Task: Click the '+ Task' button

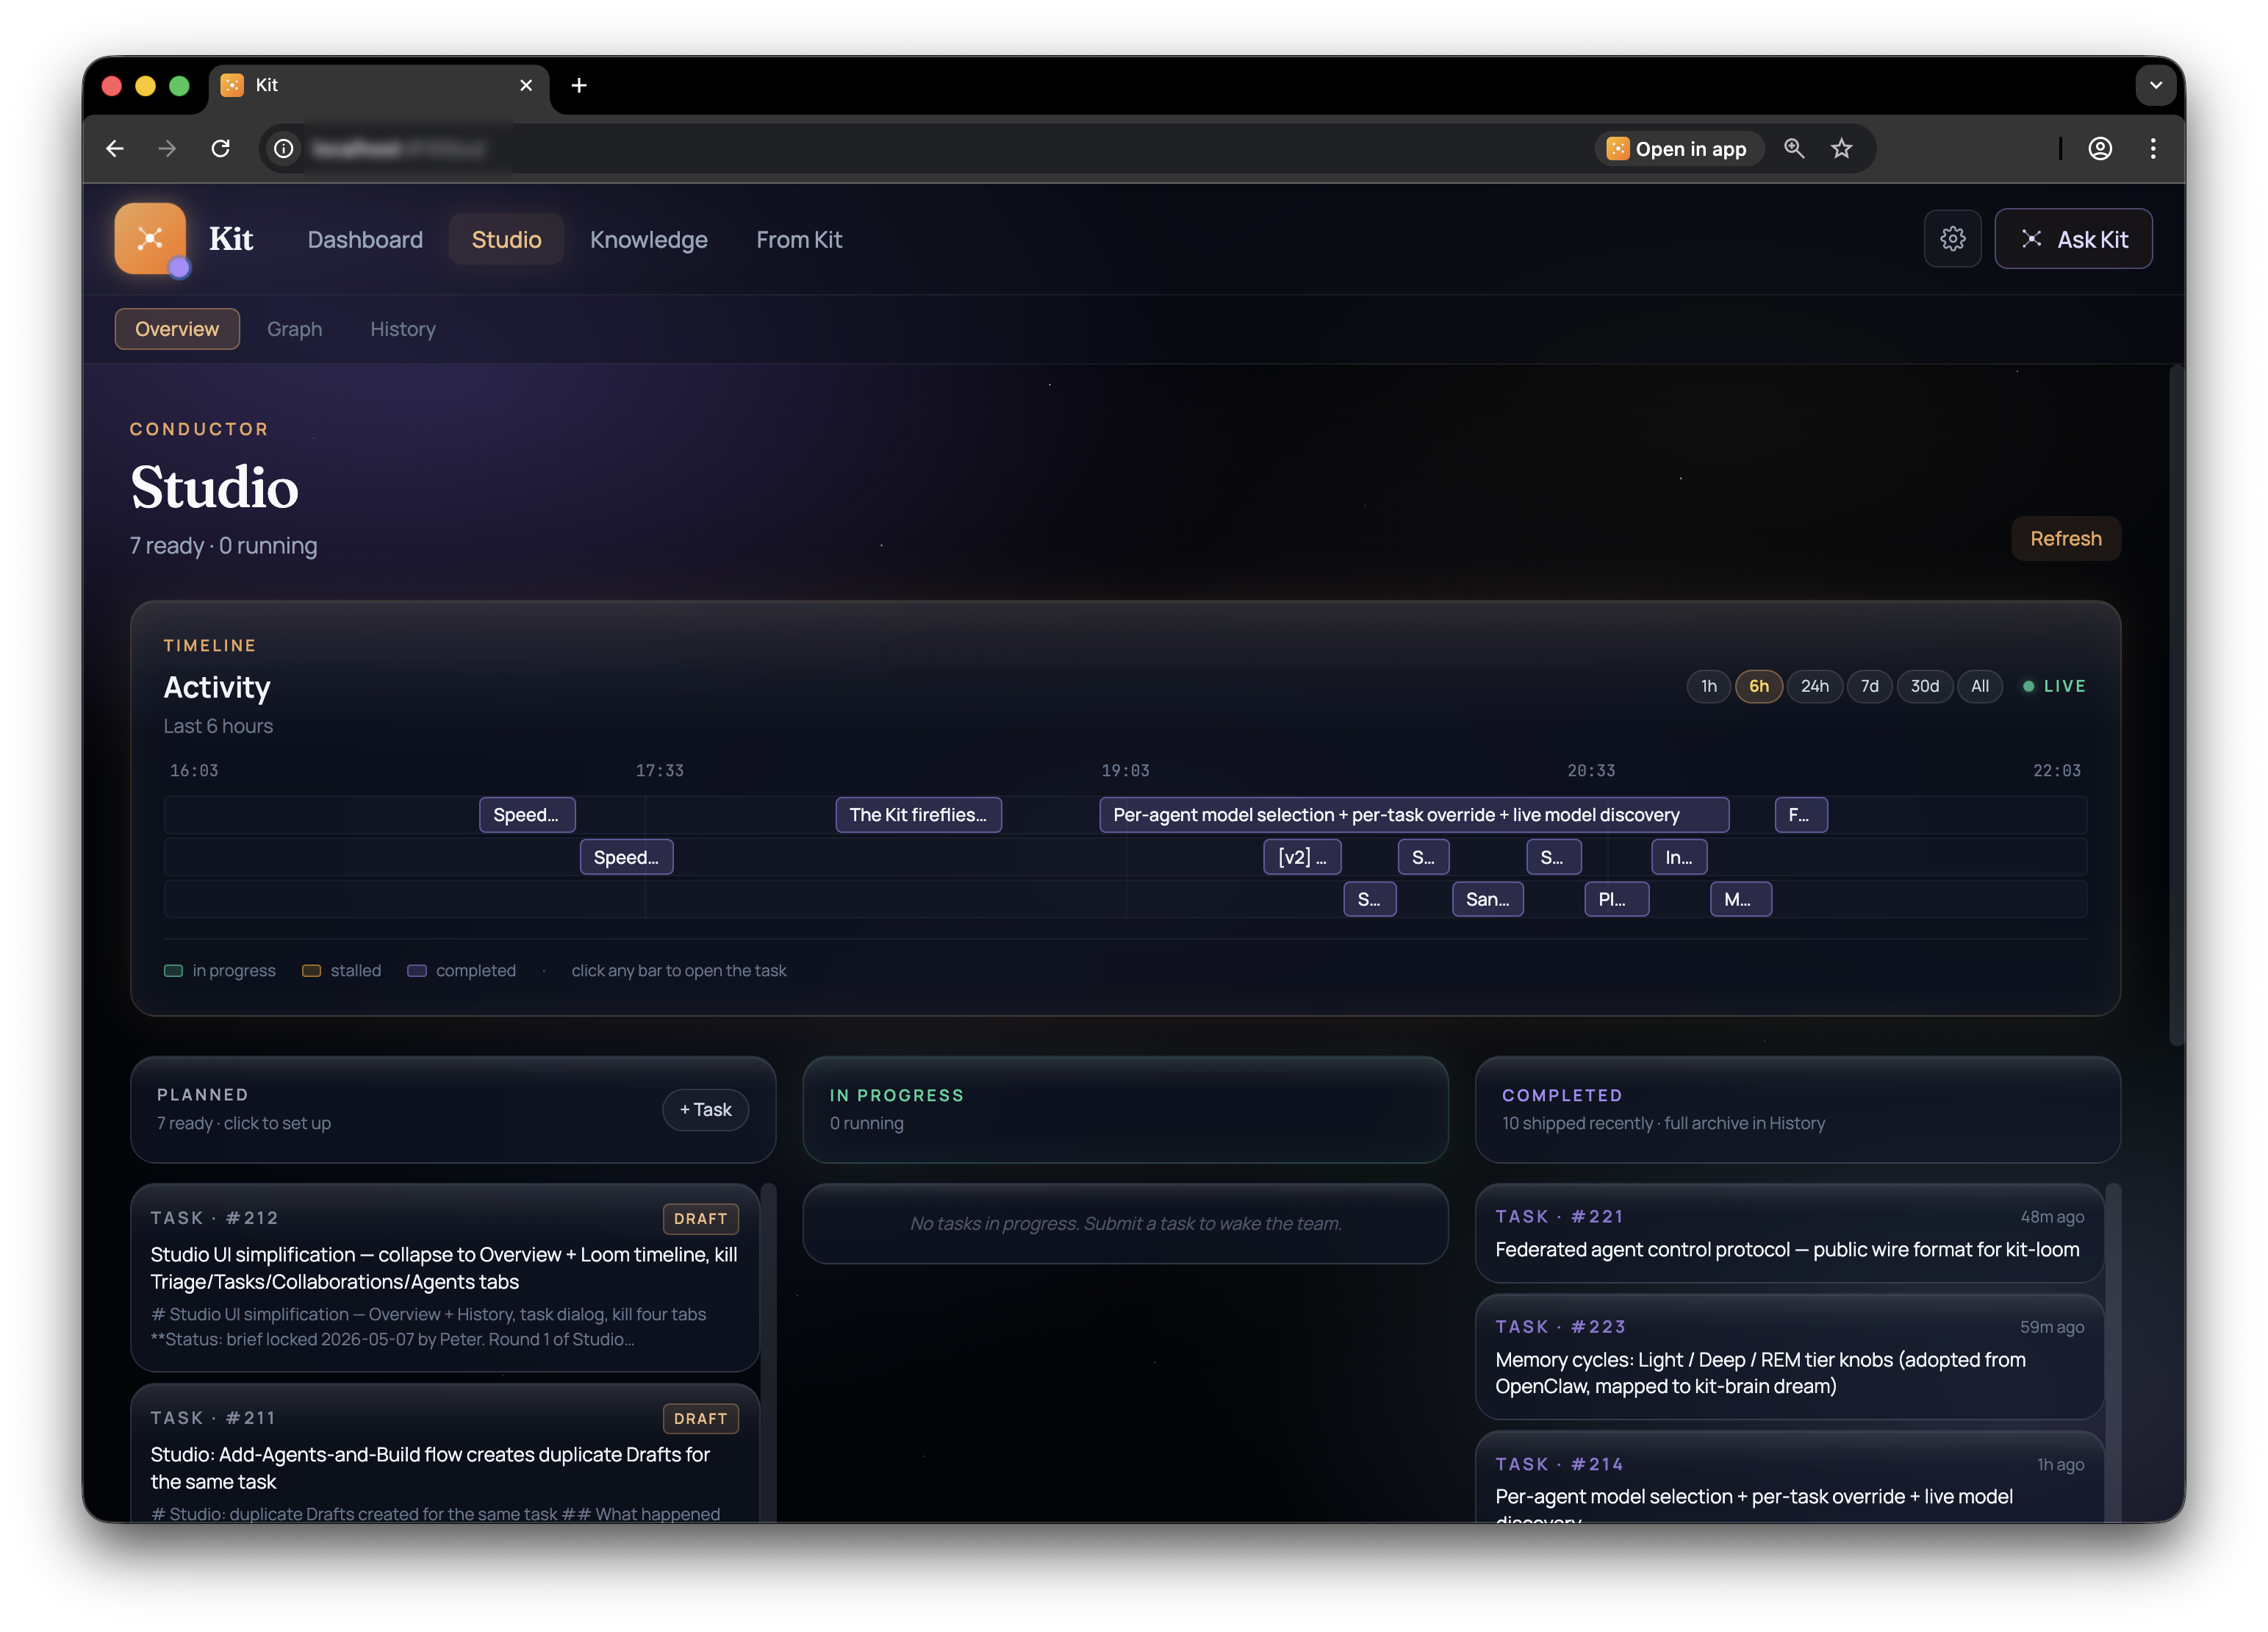Action: tap(705, 1110)
